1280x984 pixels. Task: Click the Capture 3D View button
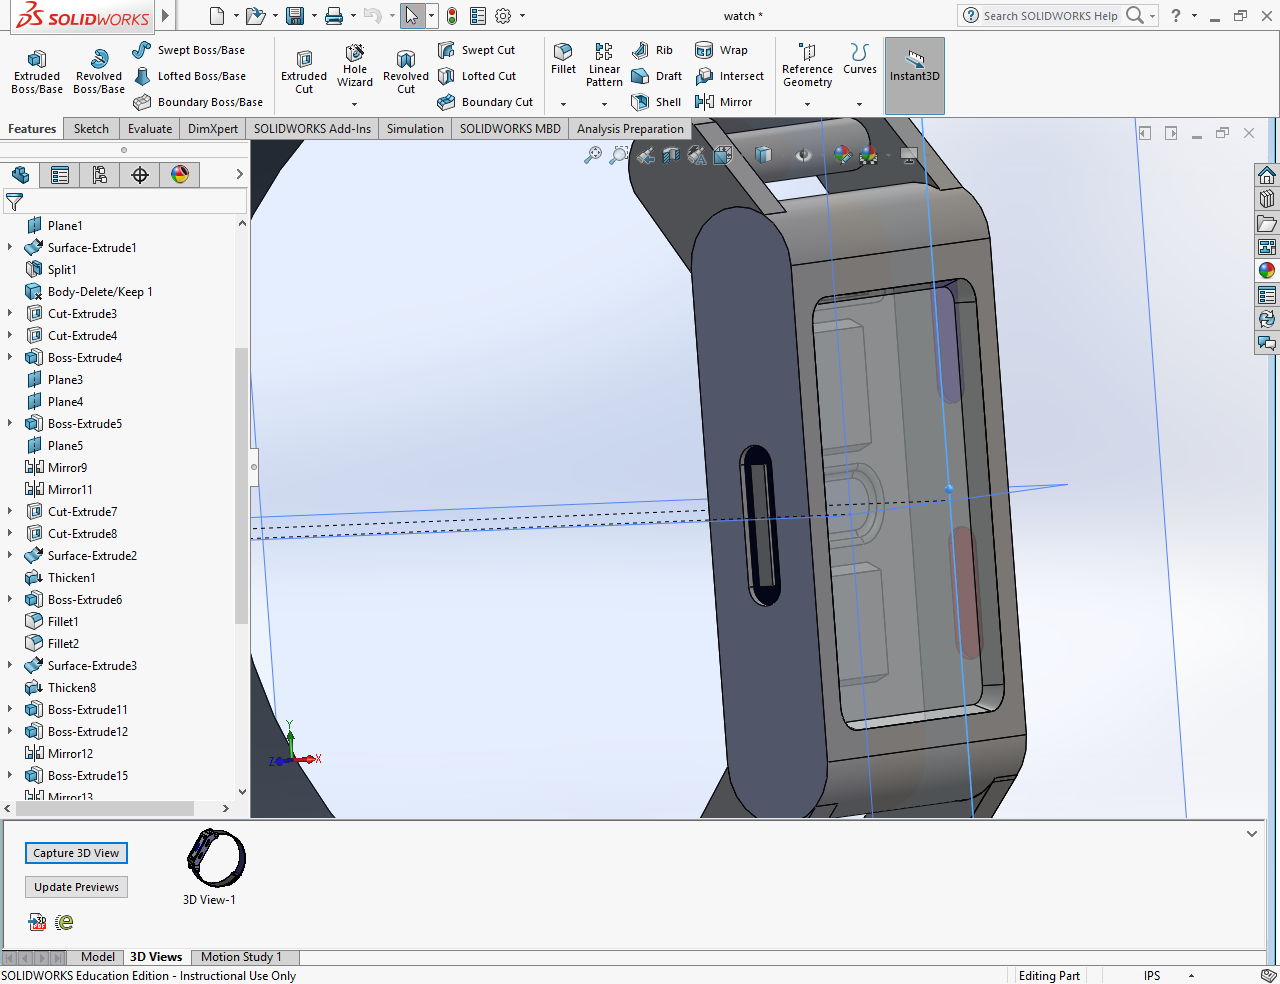click(x=76, y=853)
